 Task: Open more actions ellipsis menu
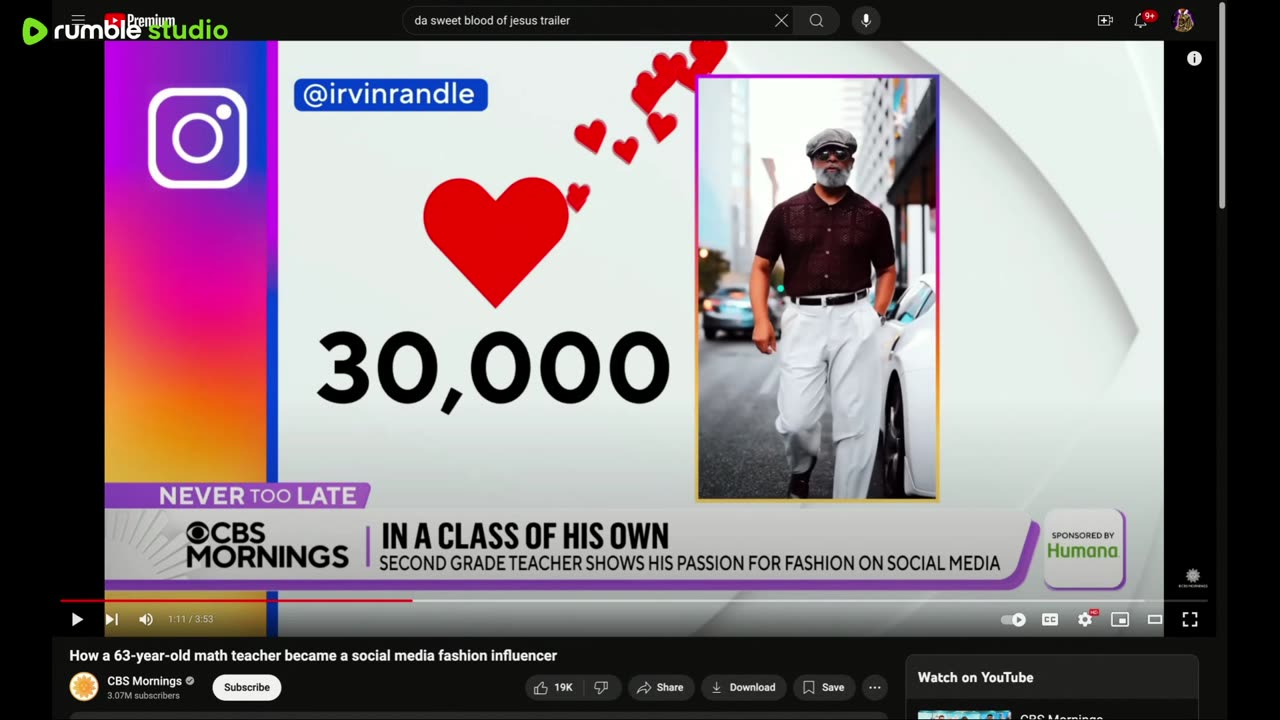[x=875, y=687]
